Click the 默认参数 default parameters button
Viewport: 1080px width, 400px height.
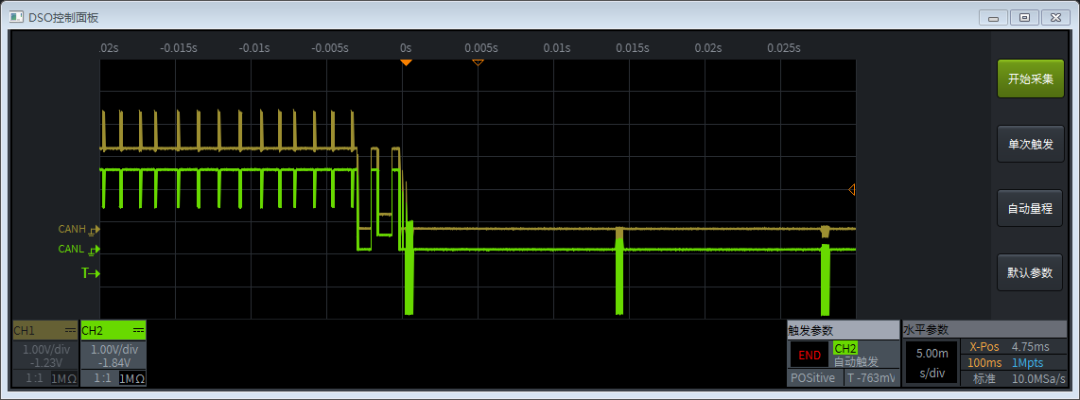1030,273
